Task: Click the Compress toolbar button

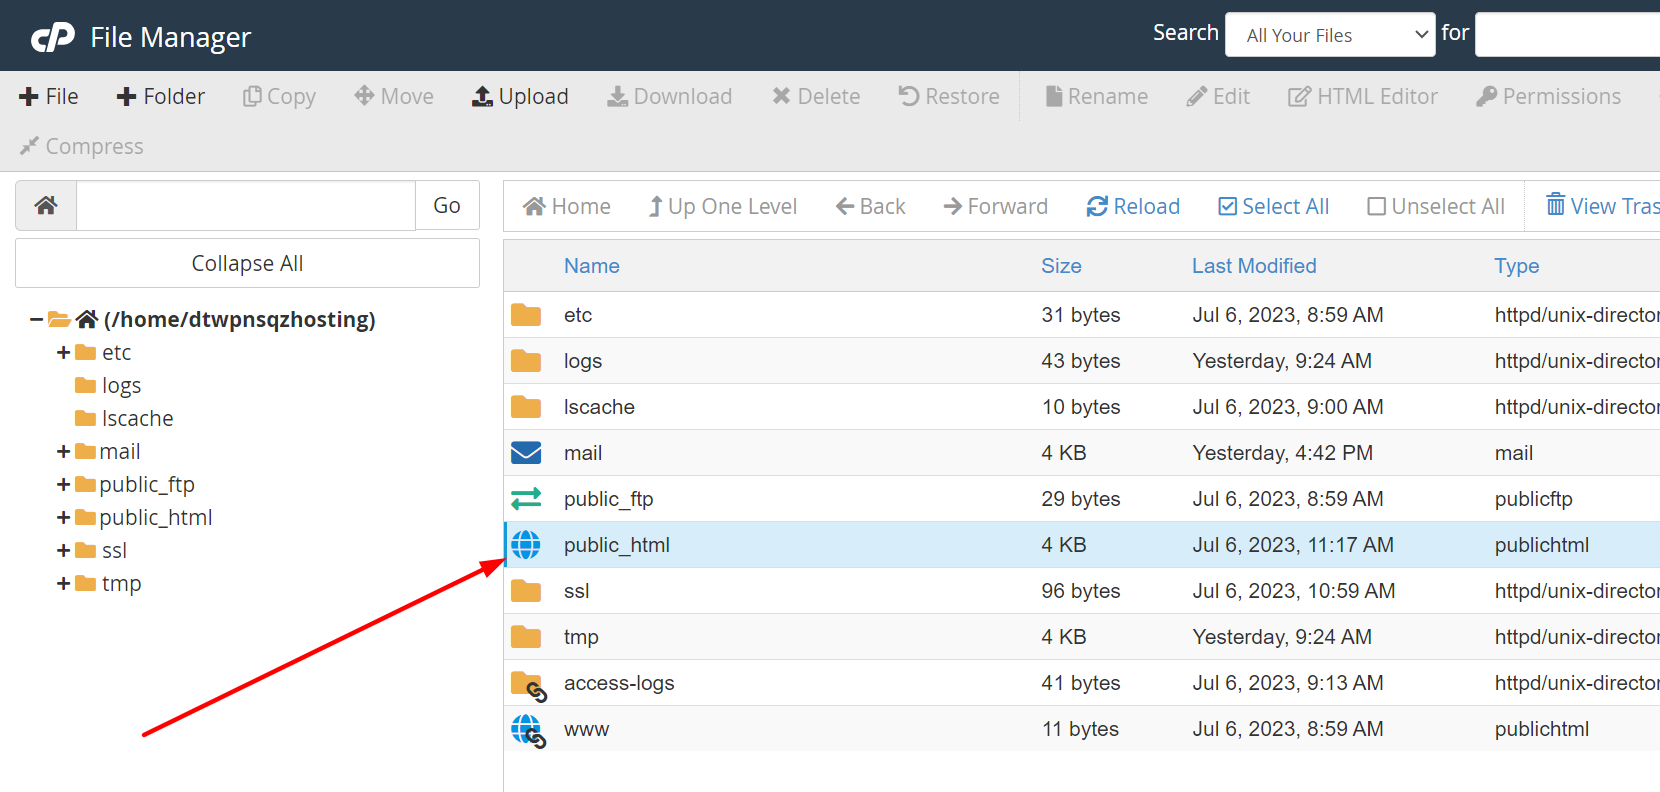Action: pyautogui.click(x=82, y=146)
